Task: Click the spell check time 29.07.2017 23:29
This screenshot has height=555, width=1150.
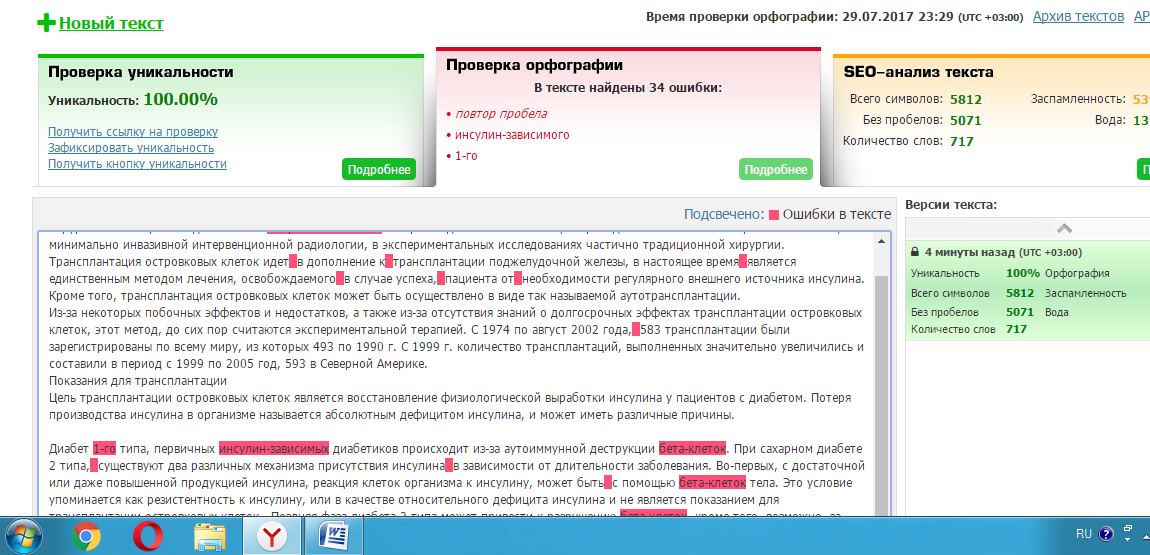Action: [896, 16]
